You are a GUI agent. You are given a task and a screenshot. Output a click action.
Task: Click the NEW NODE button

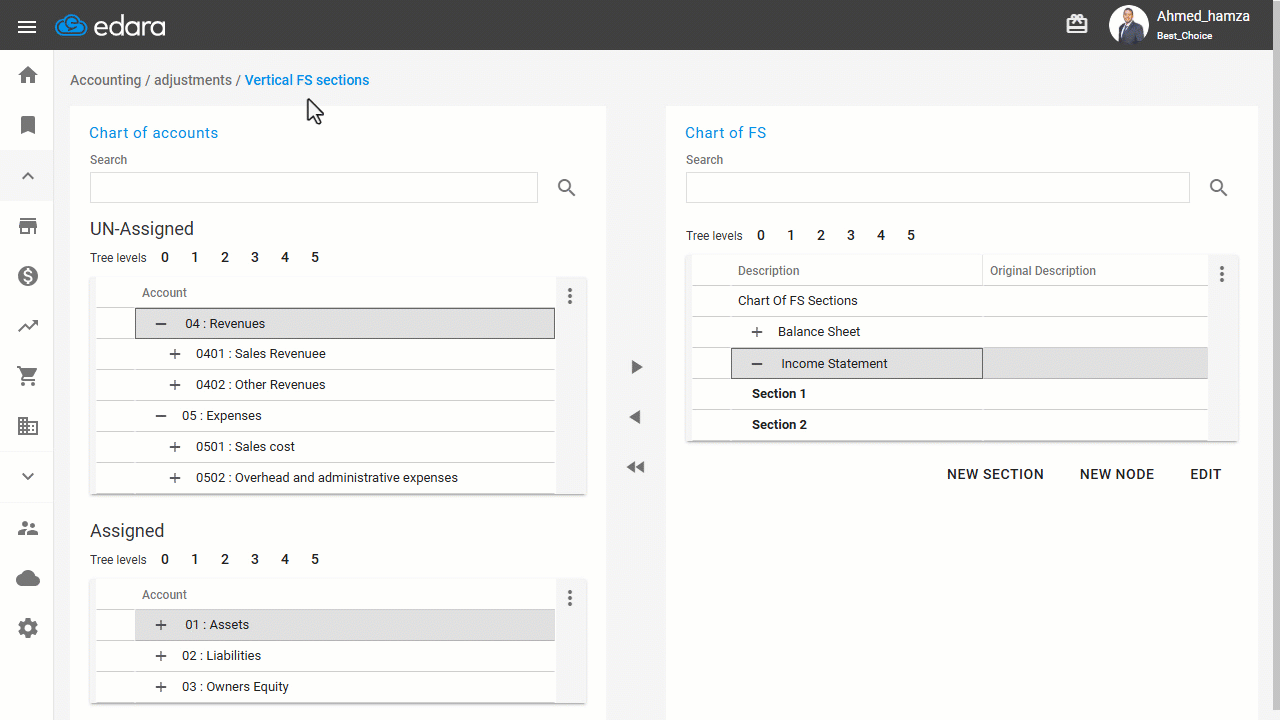1117,475
